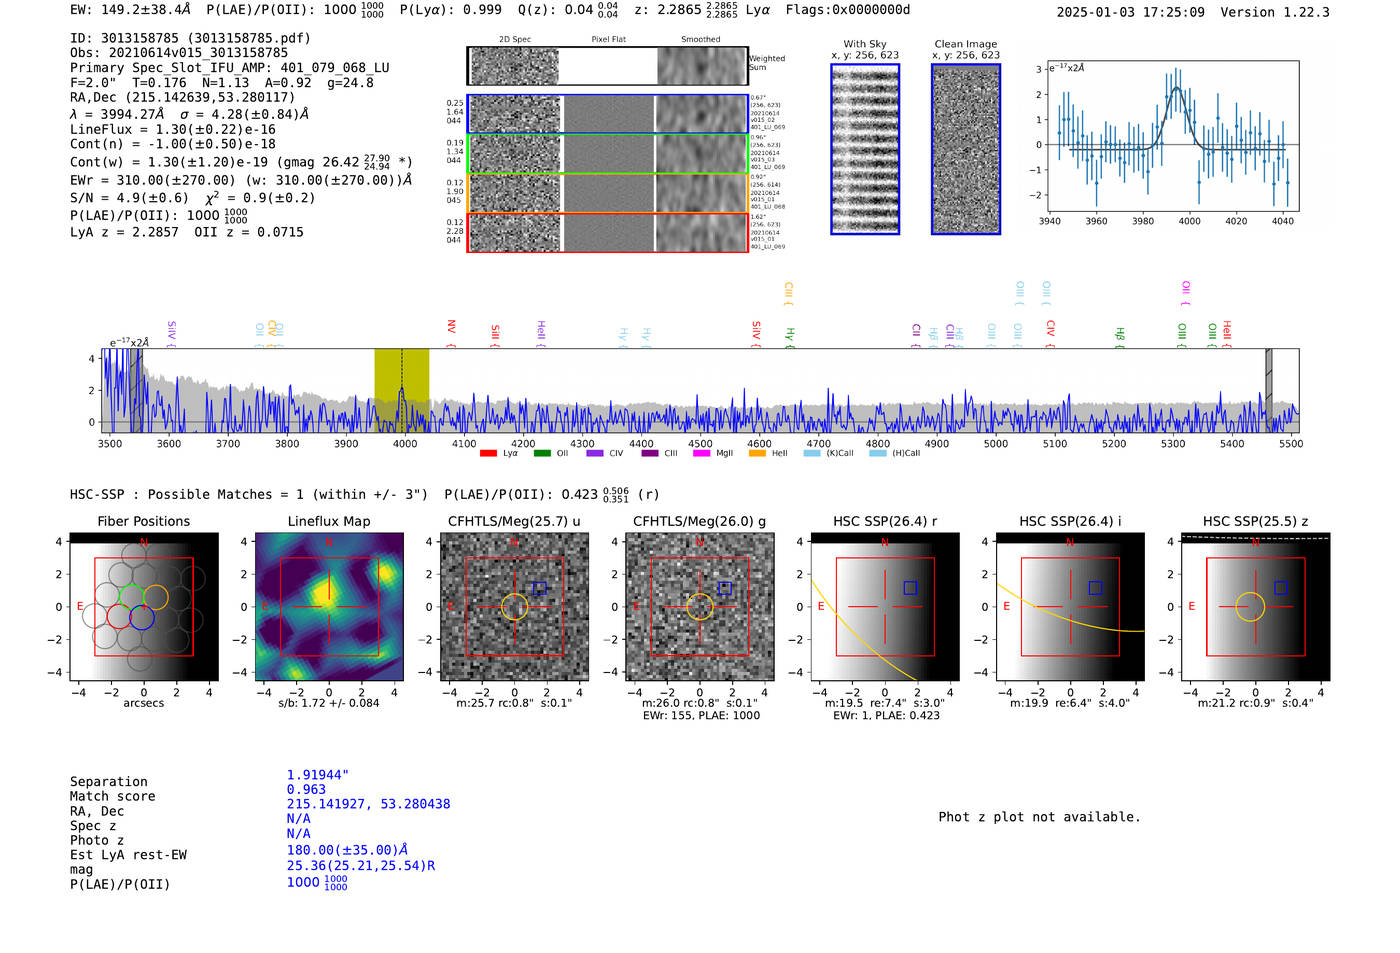The width and height of the screenshot is (1400, 953).
Task: Click the Gaussian emission line fit plot
Action: (x=1172, y=137)
